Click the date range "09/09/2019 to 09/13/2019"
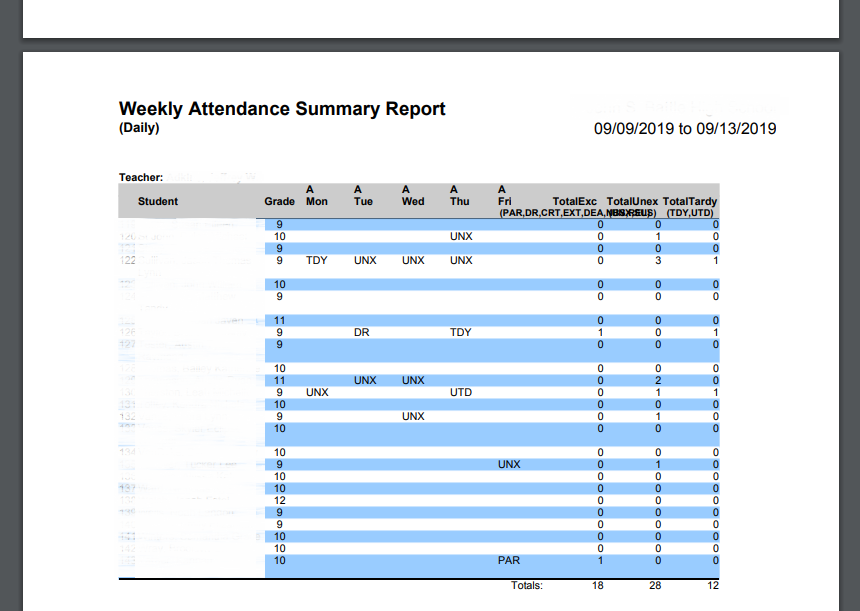The image size is (860, 611). coord(685,129)
